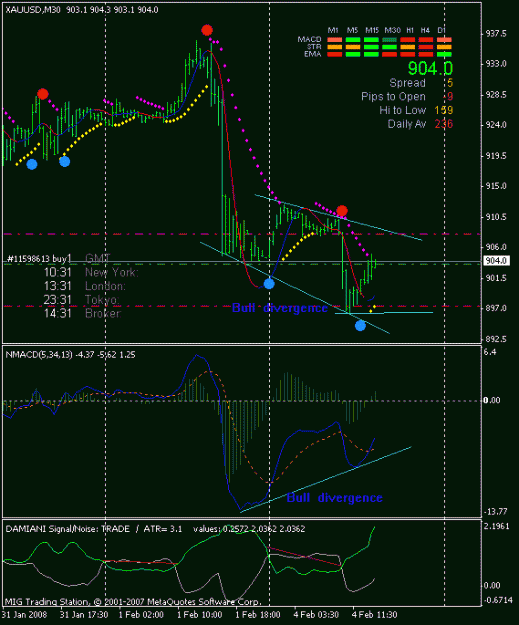Click the GMT clock label

click(x=98, y=259)
